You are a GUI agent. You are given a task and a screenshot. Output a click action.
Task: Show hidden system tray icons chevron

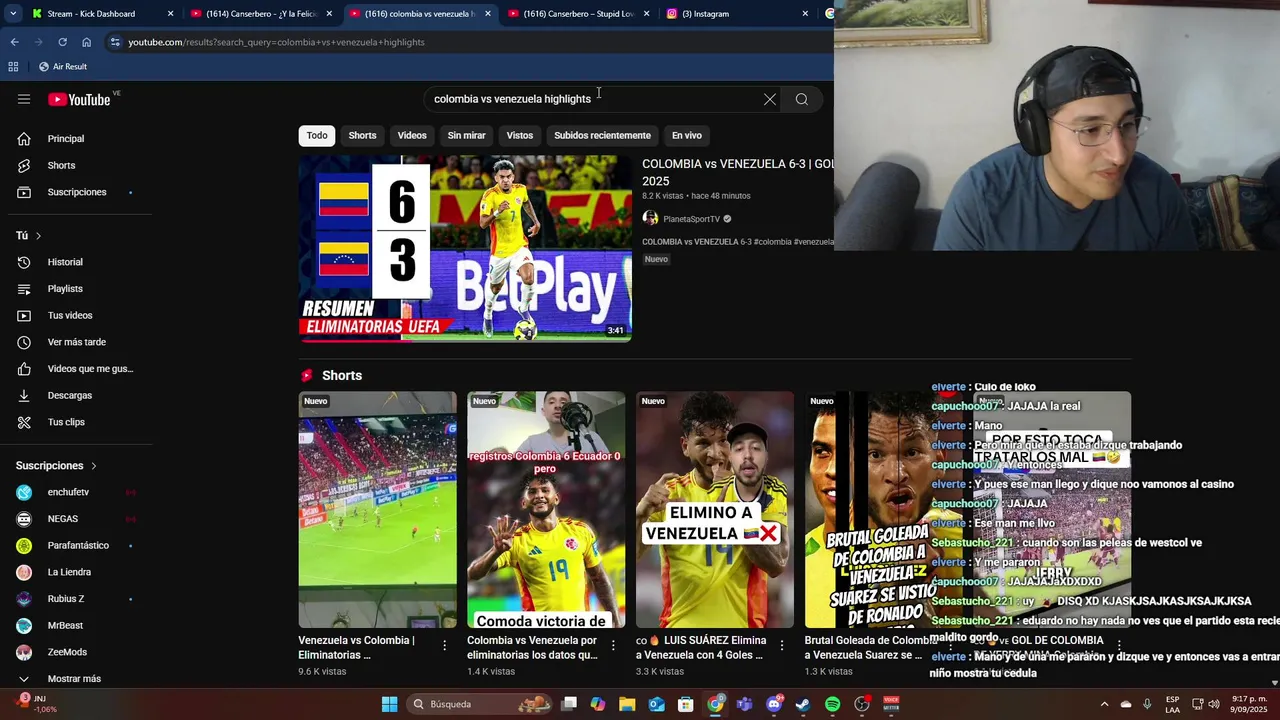pyautogui.click(x=1104, y=704)
